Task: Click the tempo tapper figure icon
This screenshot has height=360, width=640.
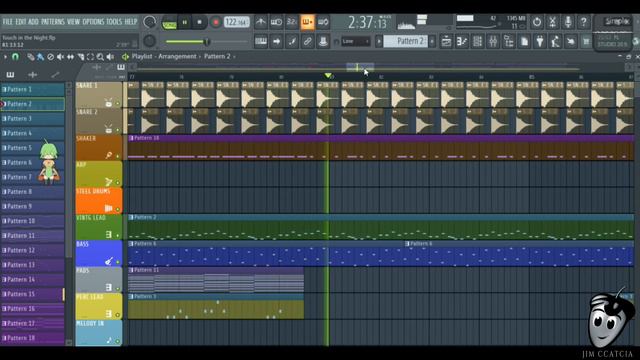Action: pyautogui.click(x=555, y=41)
